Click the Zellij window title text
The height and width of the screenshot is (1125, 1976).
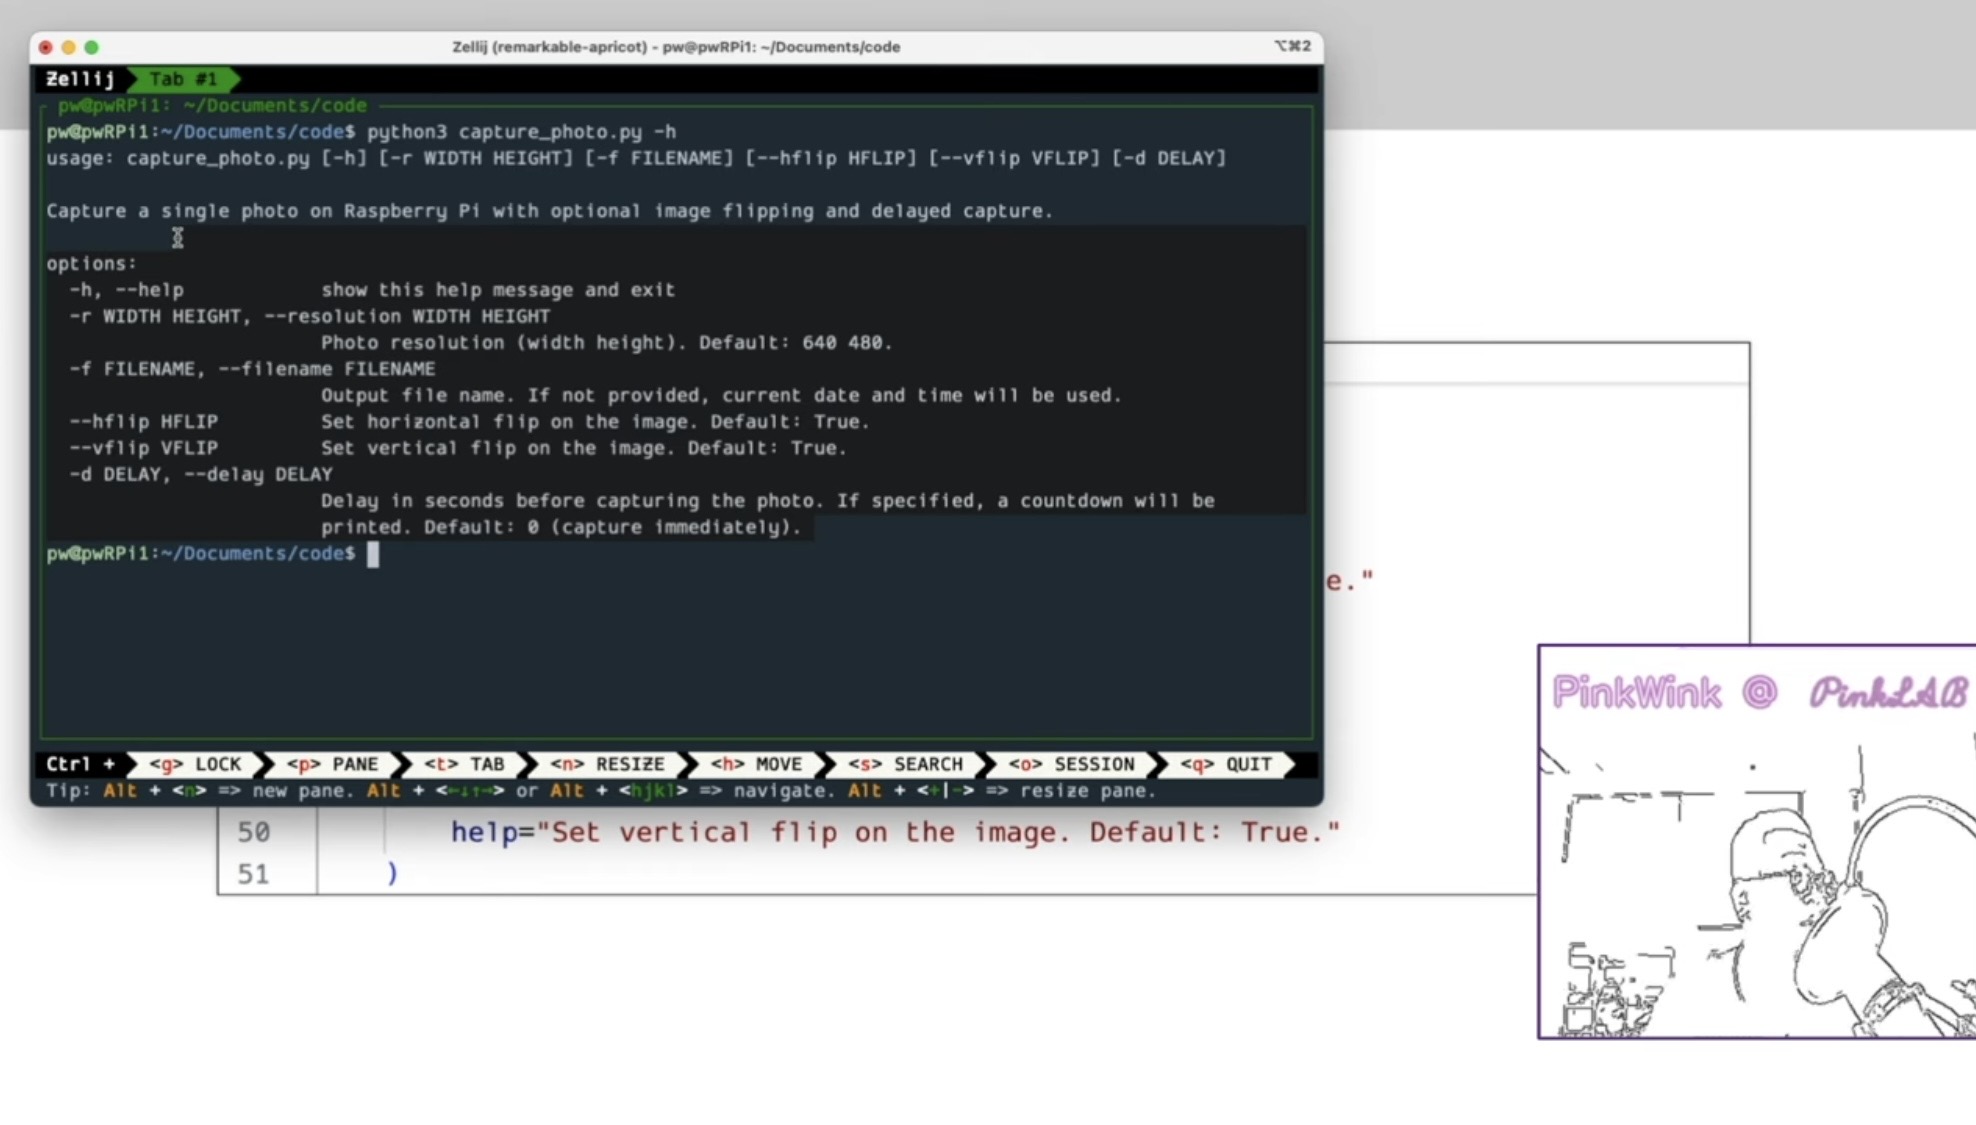point(676,47)
